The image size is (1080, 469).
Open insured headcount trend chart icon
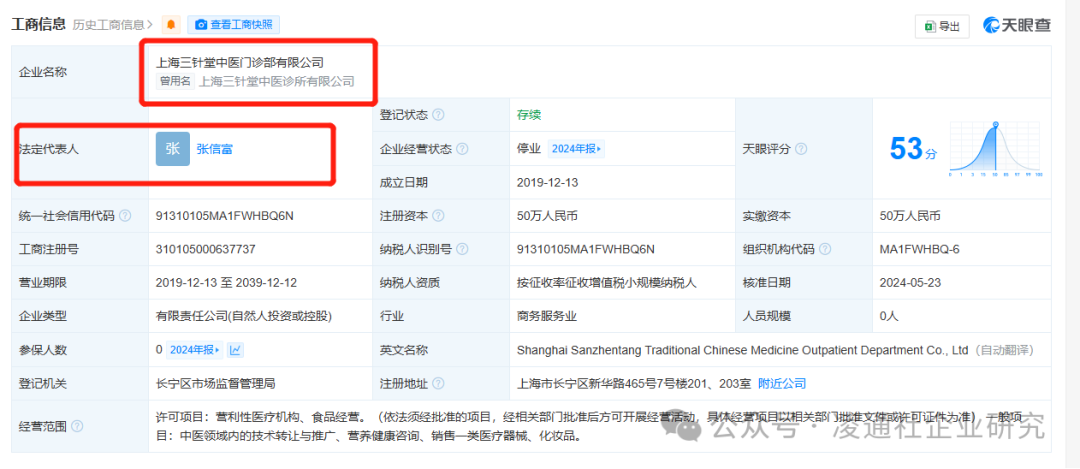tap(236, 350)
